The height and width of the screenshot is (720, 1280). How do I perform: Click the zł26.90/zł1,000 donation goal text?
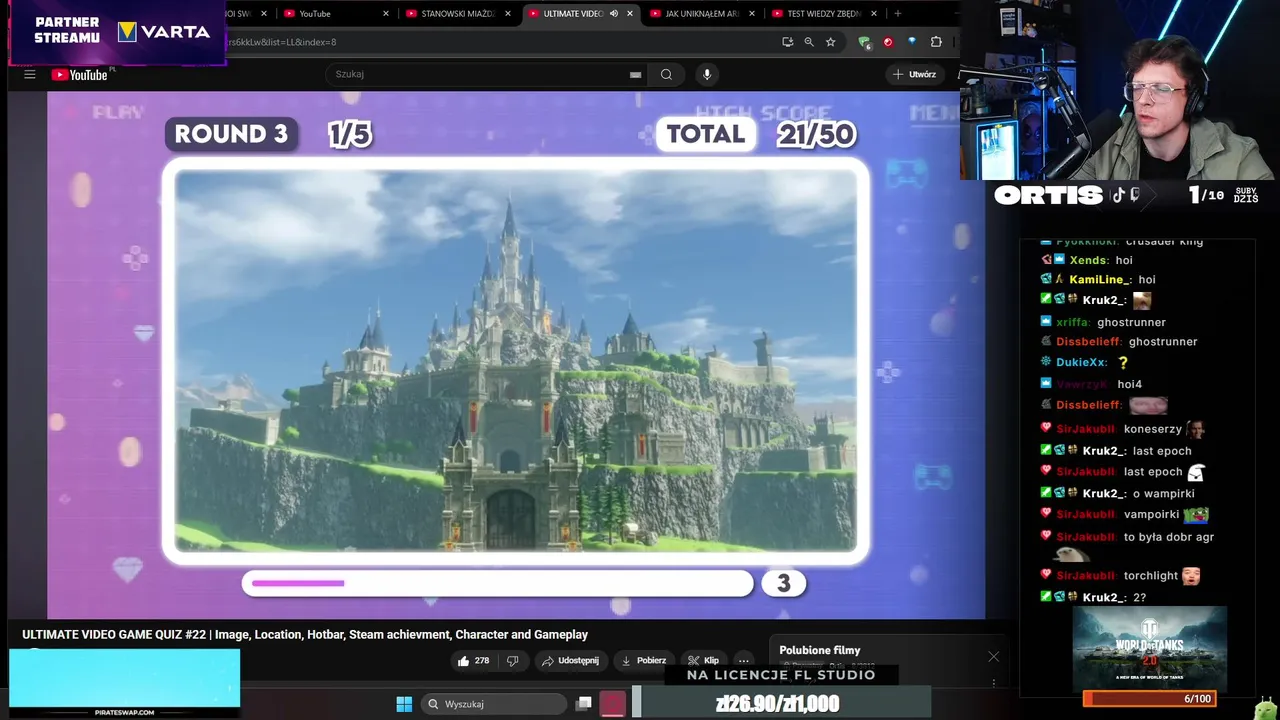pyautogui.click(x=778, y=704)
